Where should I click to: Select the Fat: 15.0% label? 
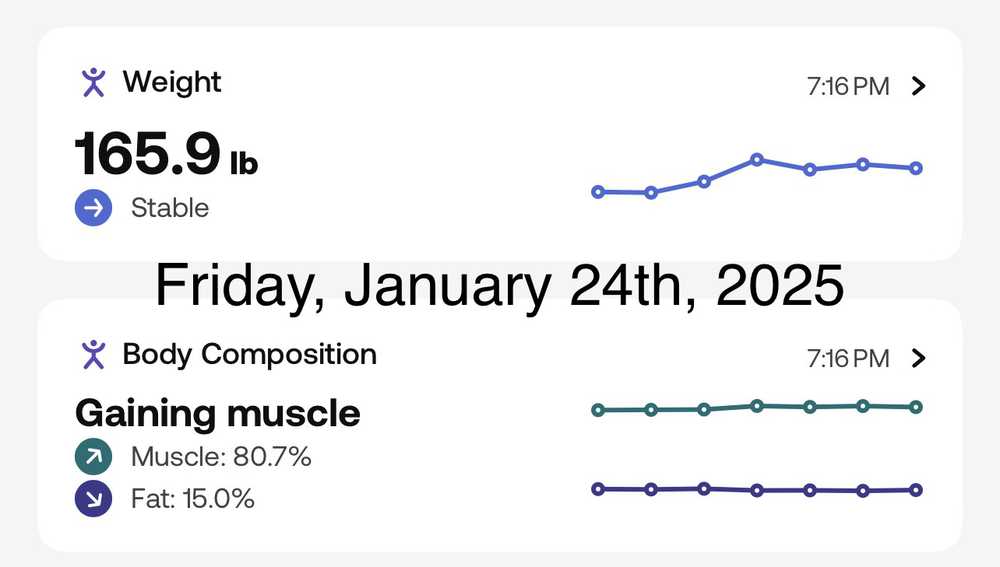[192, 498]
